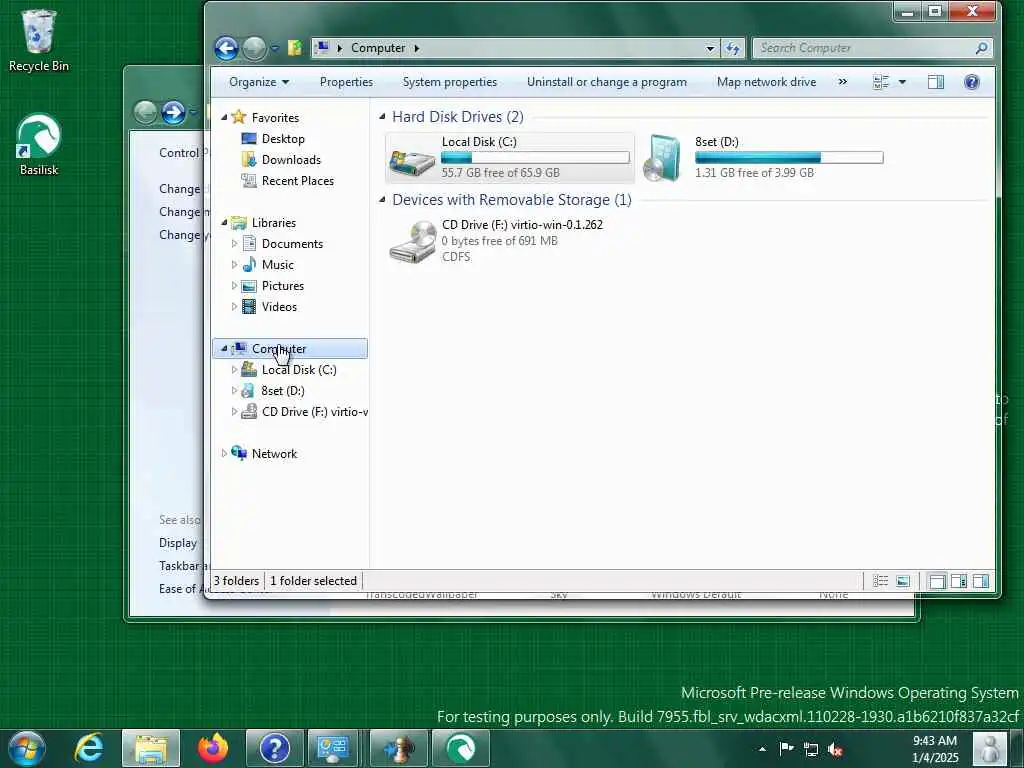The image size is (1024, 768).
Task: Select the Local Disk (C:) drive icon
Action: 411,160
